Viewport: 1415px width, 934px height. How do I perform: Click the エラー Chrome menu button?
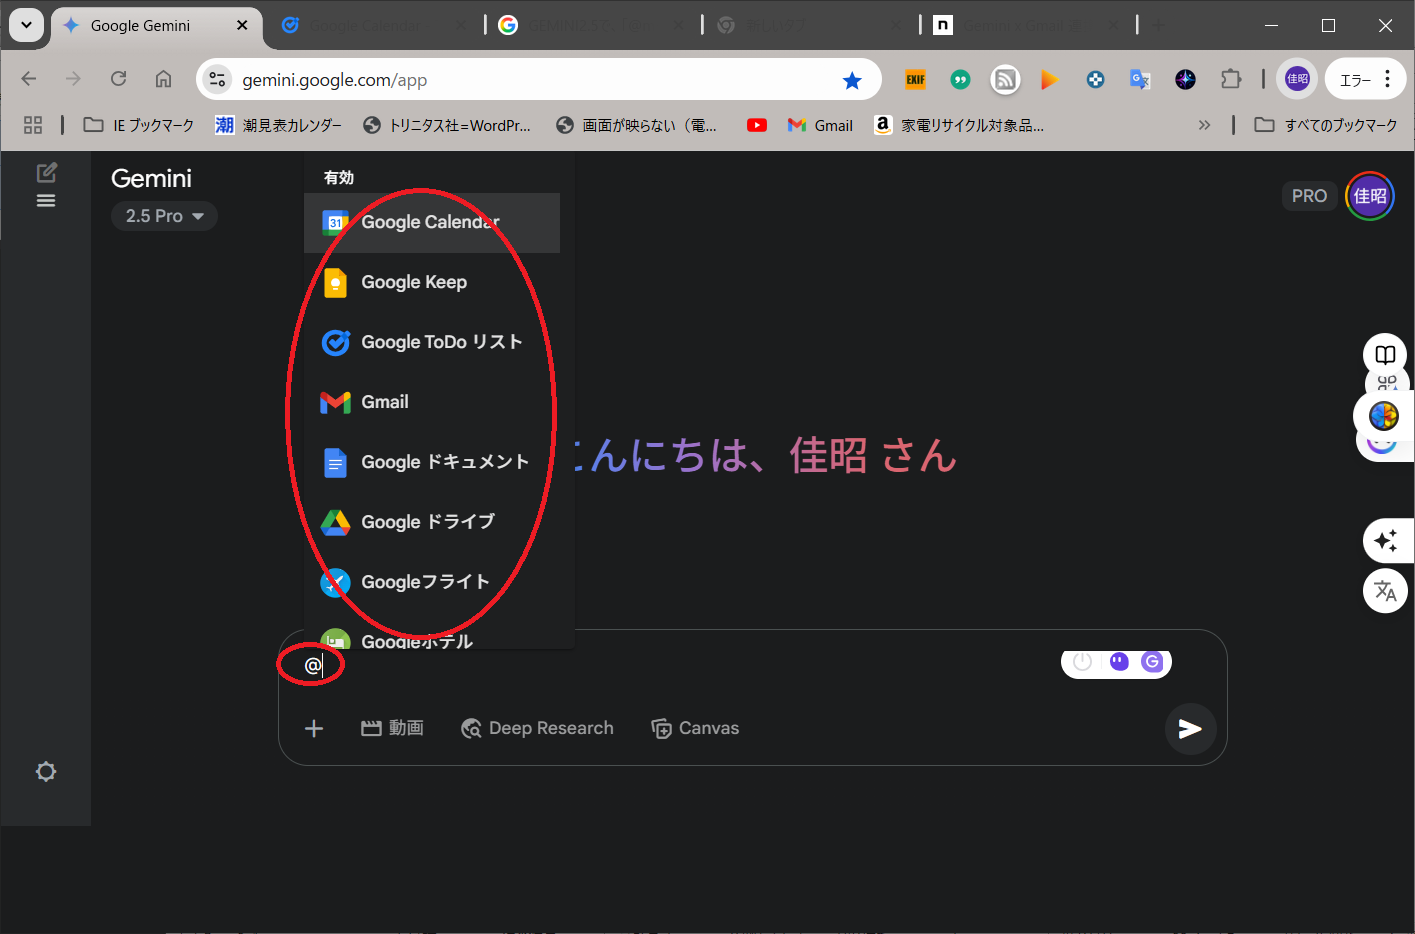pyautogui.click(x=1364, y=79)
